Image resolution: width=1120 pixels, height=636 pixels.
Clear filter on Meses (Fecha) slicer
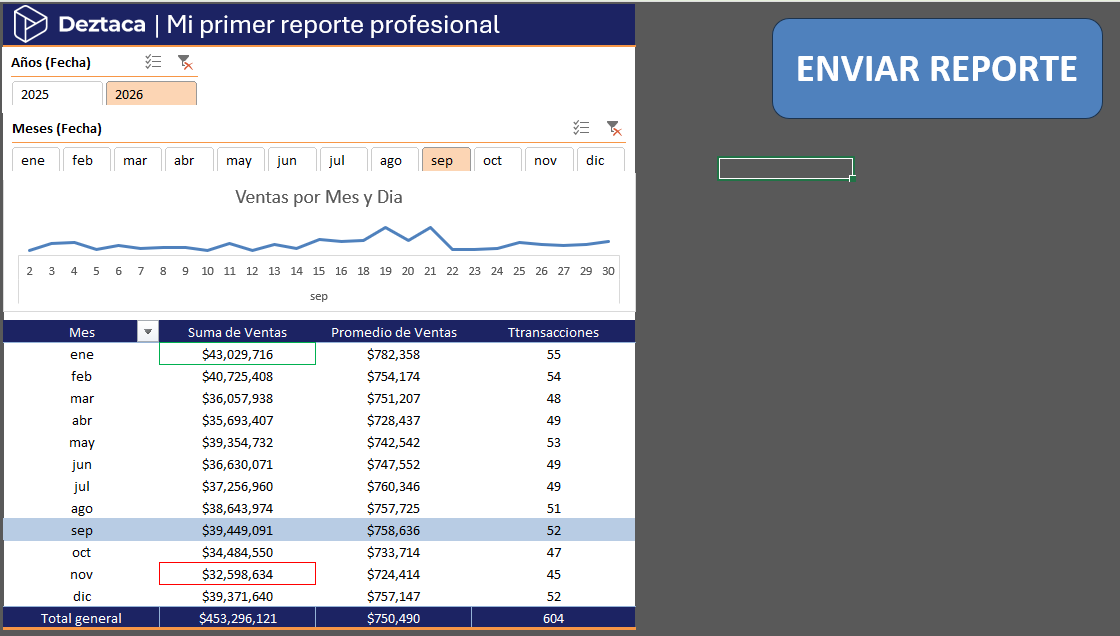(x=614, y=128)
